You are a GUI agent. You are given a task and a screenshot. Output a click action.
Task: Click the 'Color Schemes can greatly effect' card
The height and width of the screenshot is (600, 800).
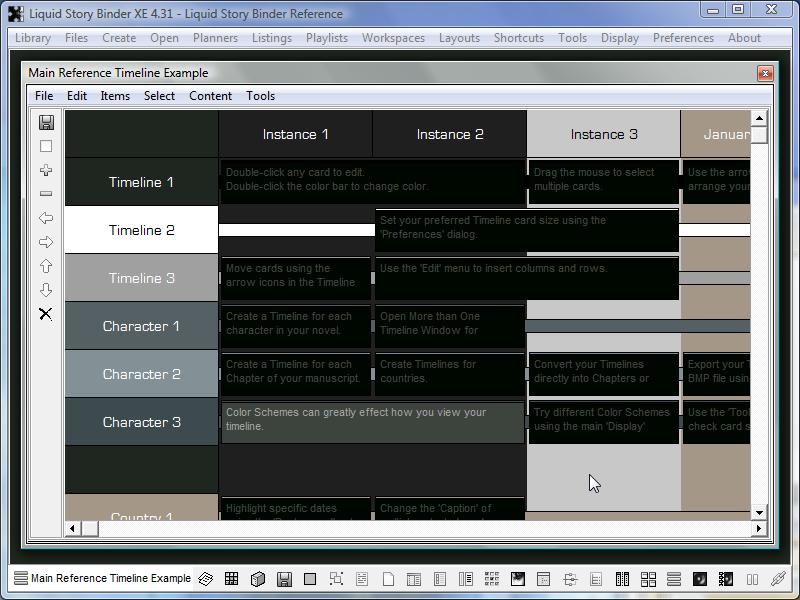(x=372, y=421)
